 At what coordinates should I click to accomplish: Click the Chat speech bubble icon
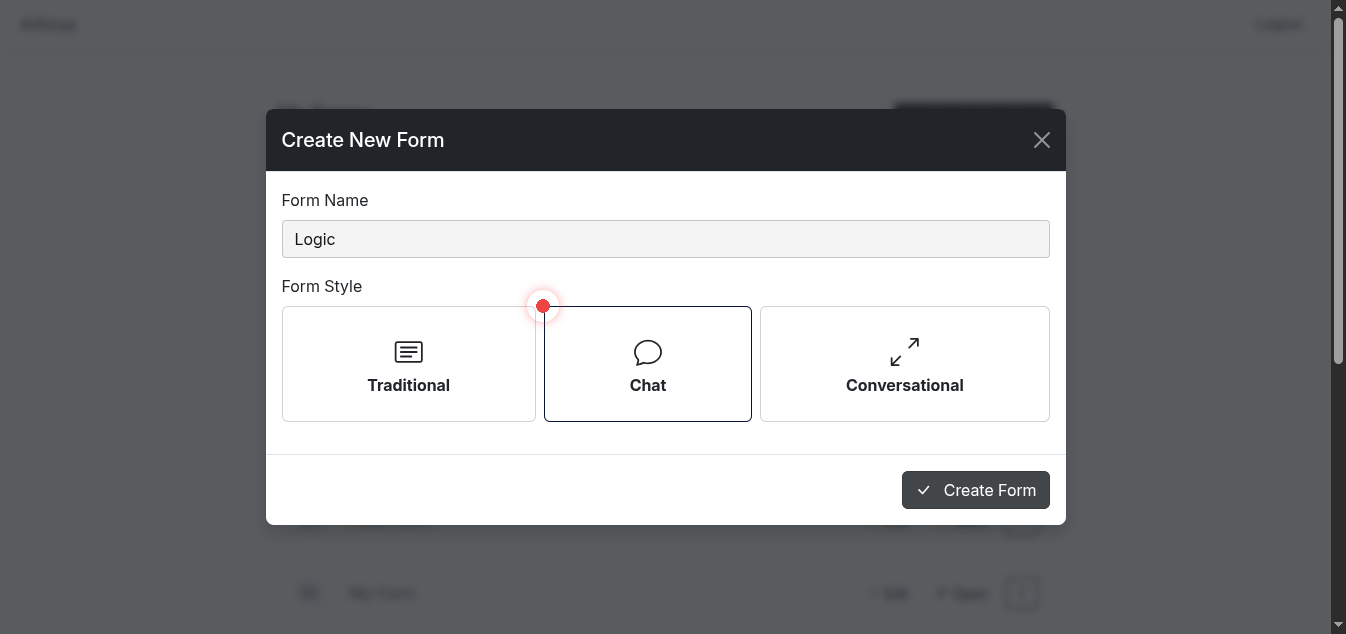[x=648, y=352]
